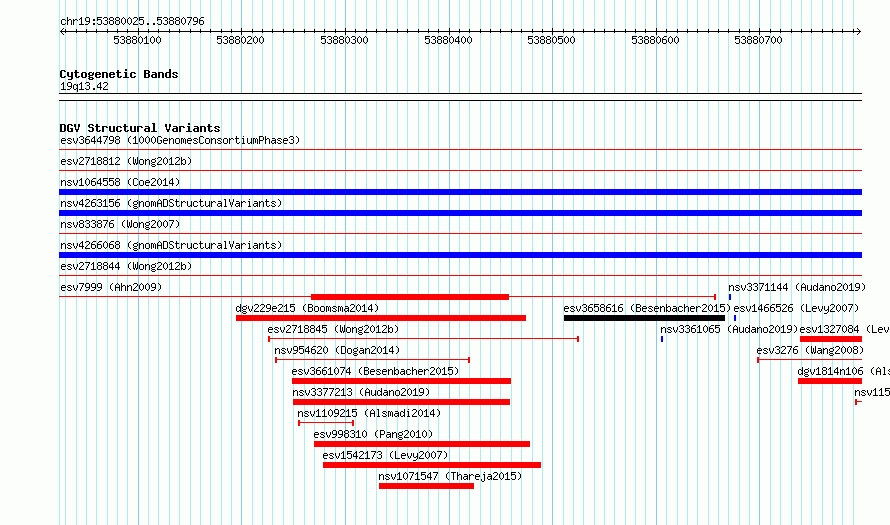This screenshot has width=890, height=525.
Task: Click the red esv998310 variant bar
Action: 422,444
